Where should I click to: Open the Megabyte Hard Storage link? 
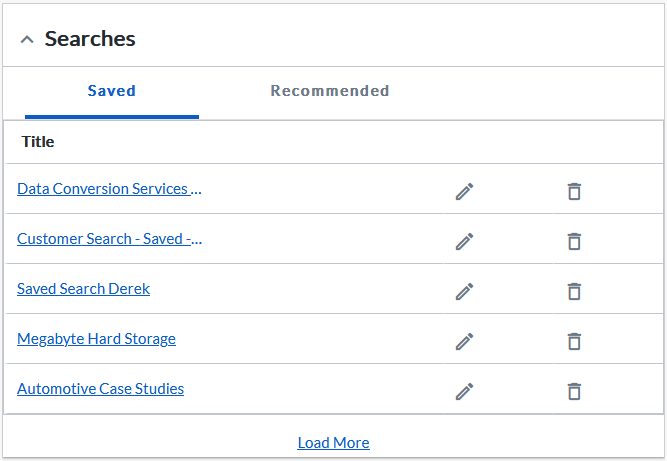tap(96, 339)
